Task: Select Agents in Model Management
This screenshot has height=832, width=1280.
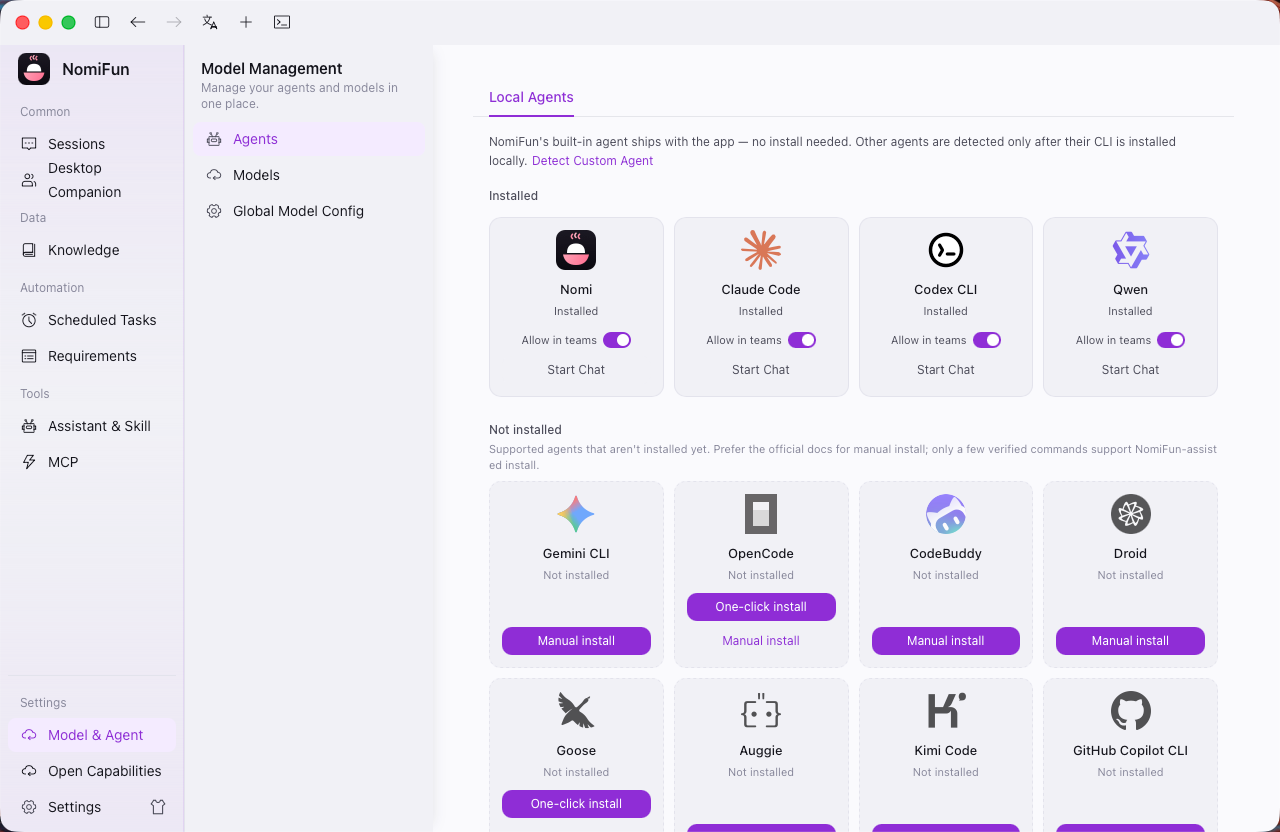Action: (309, 139)
